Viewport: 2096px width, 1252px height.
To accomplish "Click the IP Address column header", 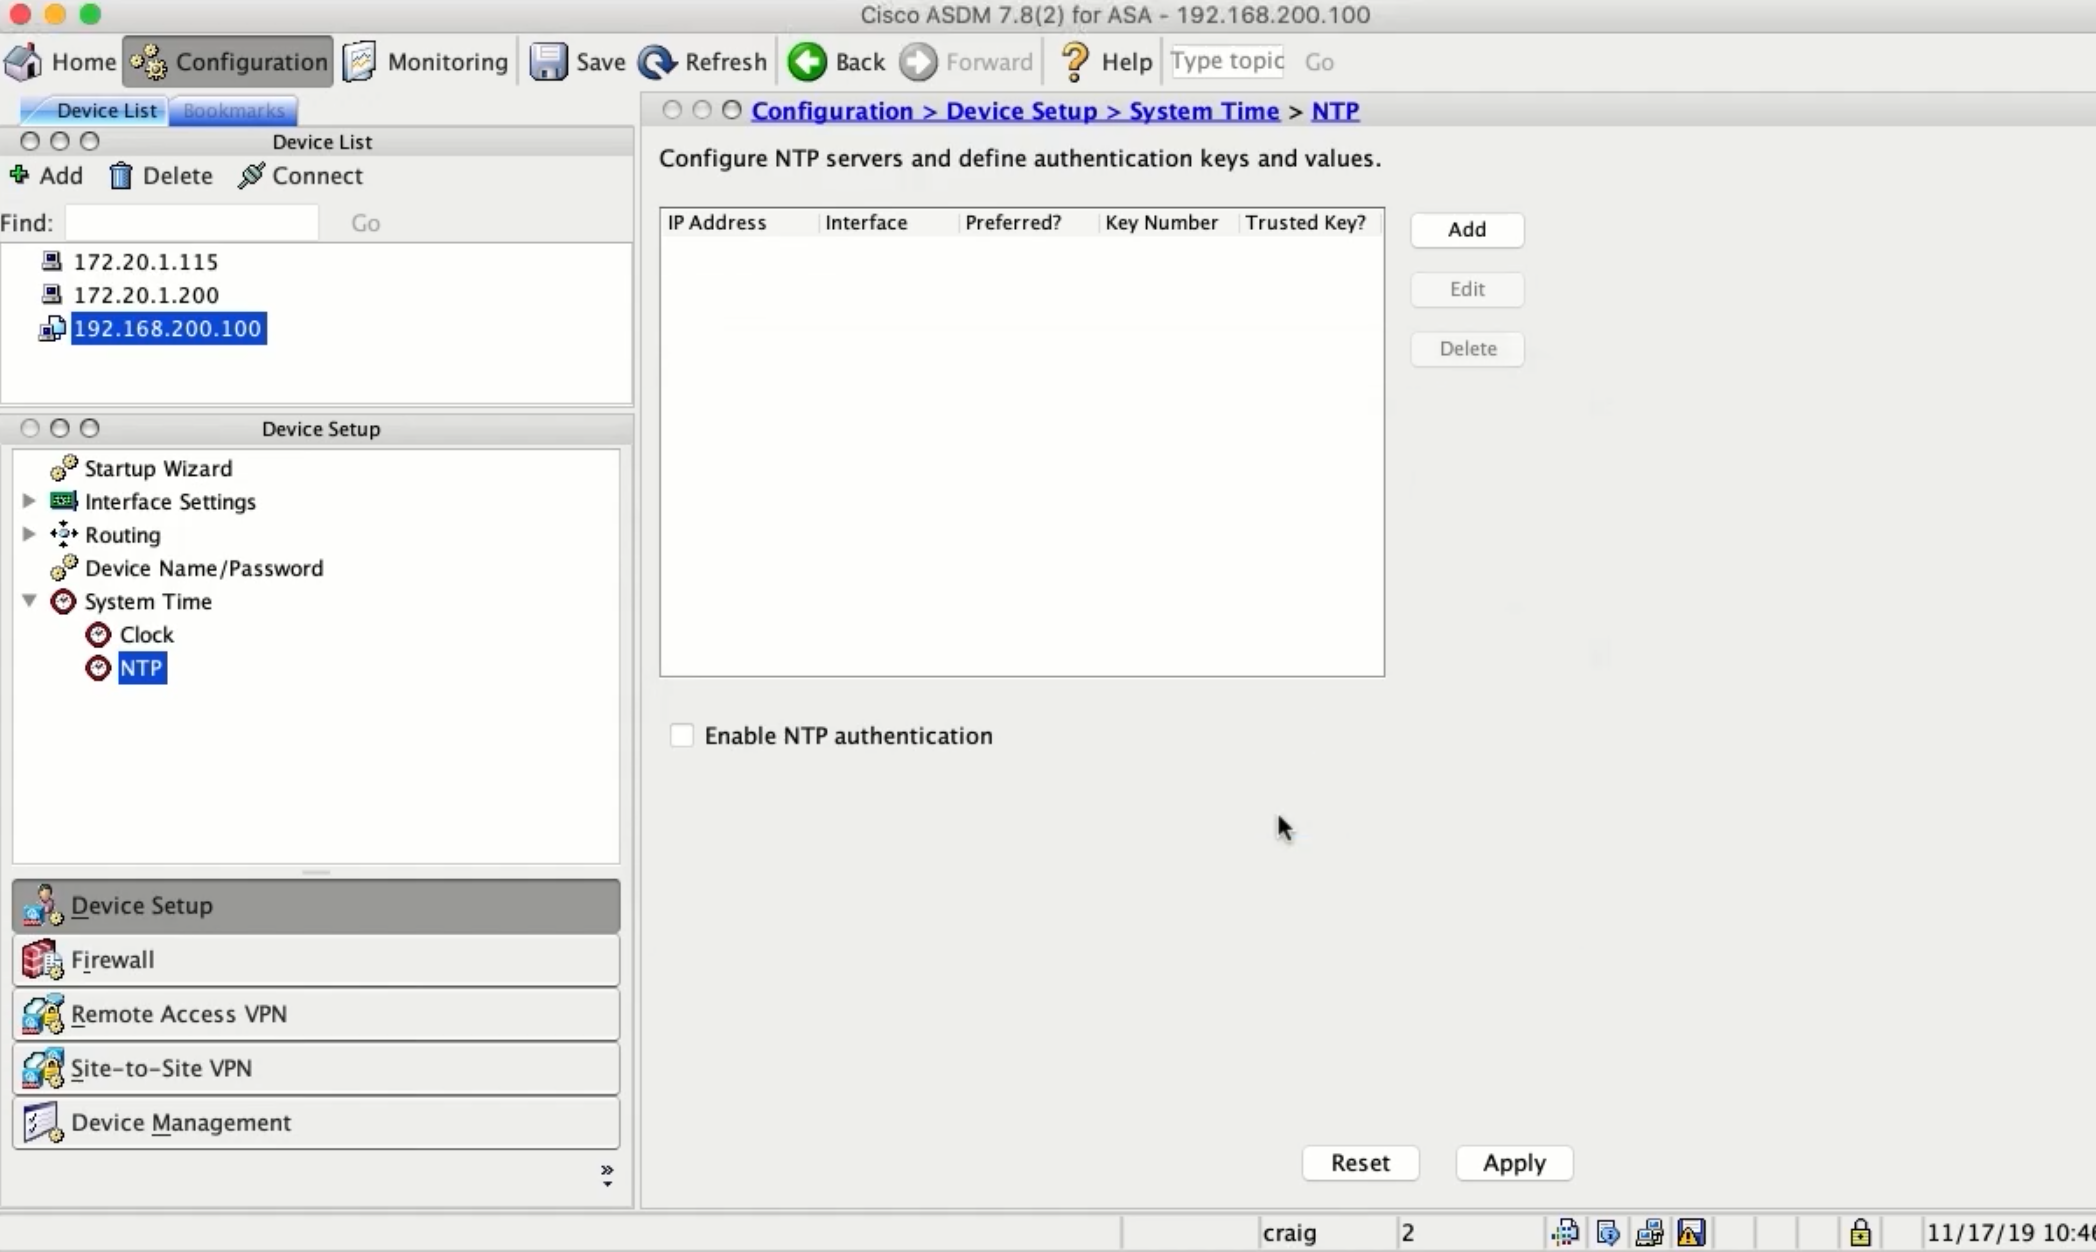I will [x=740, y=222].
